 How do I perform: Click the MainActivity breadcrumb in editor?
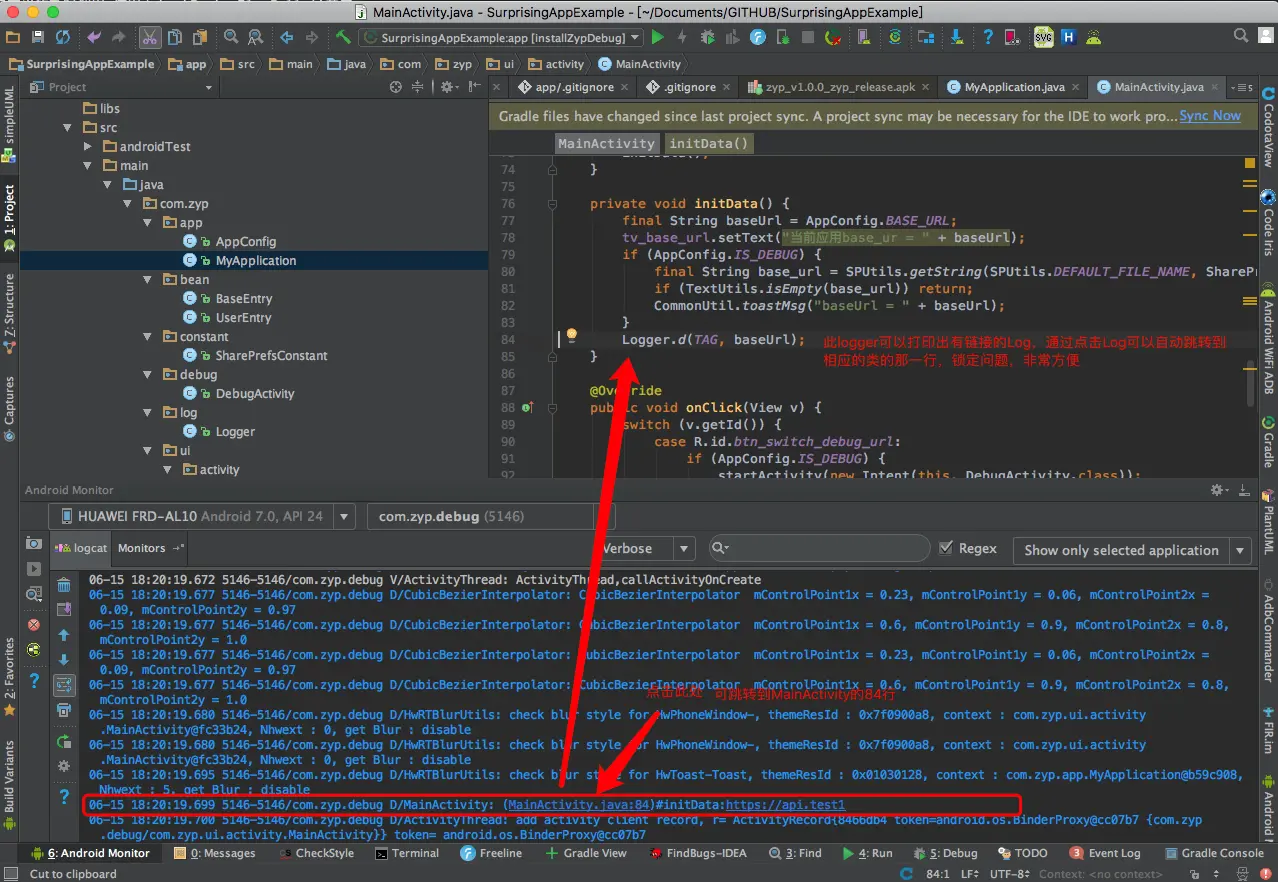(x=607, y=143)
